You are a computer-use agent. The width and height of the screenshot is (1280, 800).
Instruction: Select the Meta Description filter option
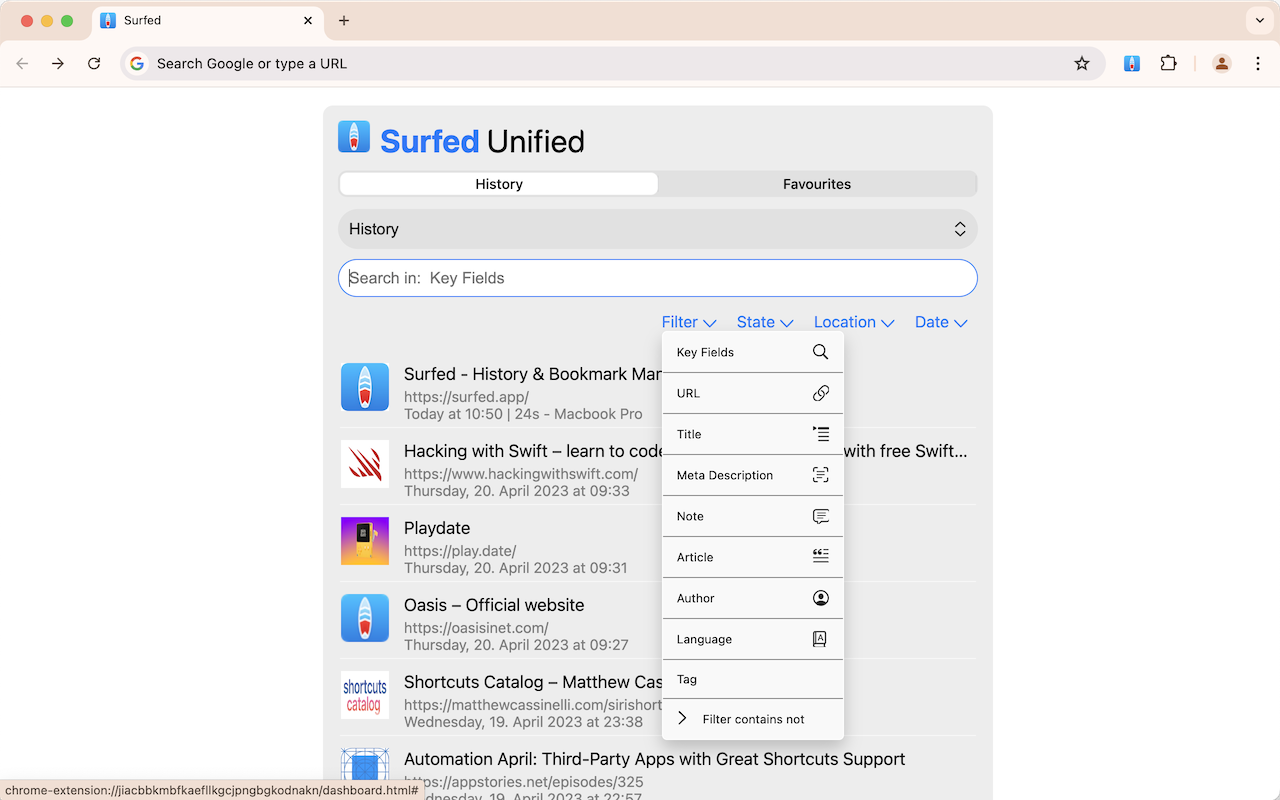coord(753,475)
